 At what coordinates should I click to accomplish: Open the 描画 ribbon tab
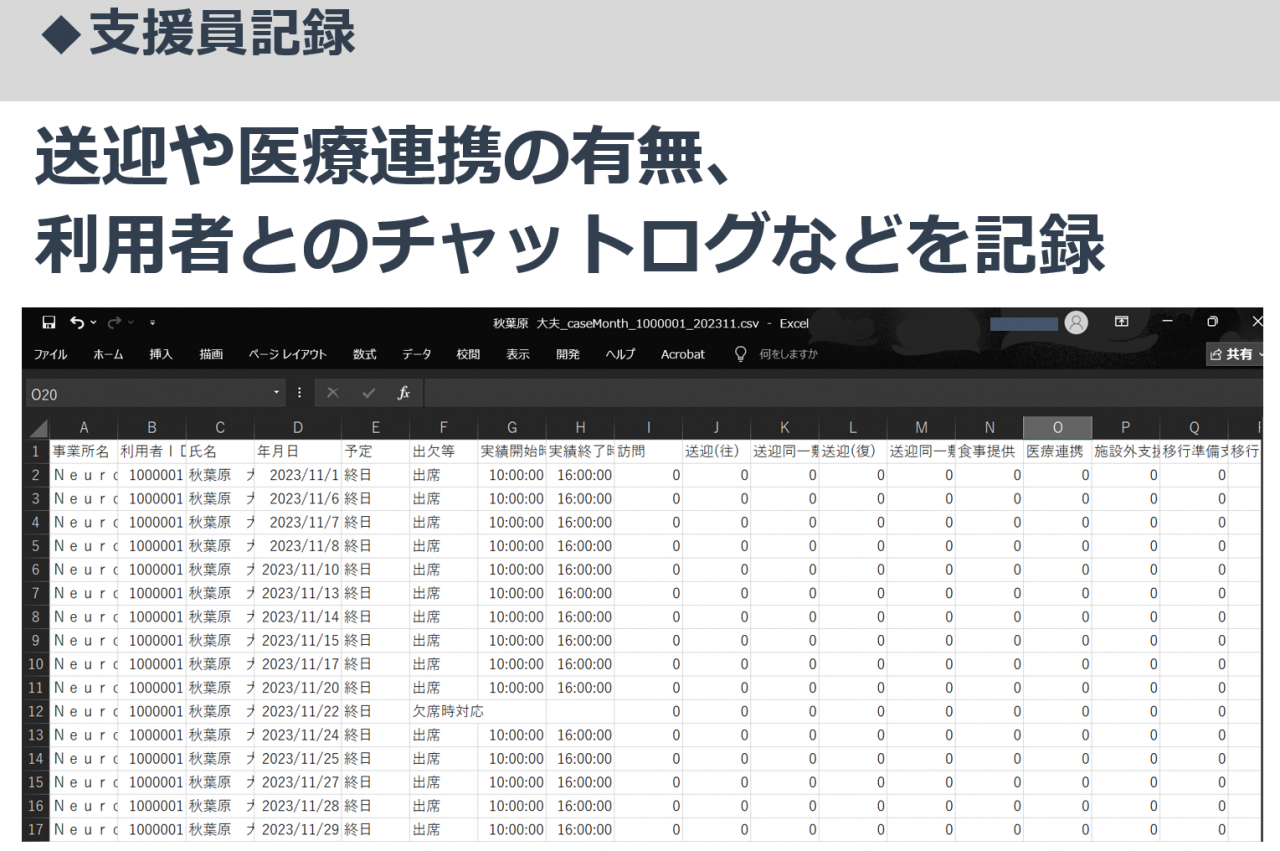pos(211,354)
